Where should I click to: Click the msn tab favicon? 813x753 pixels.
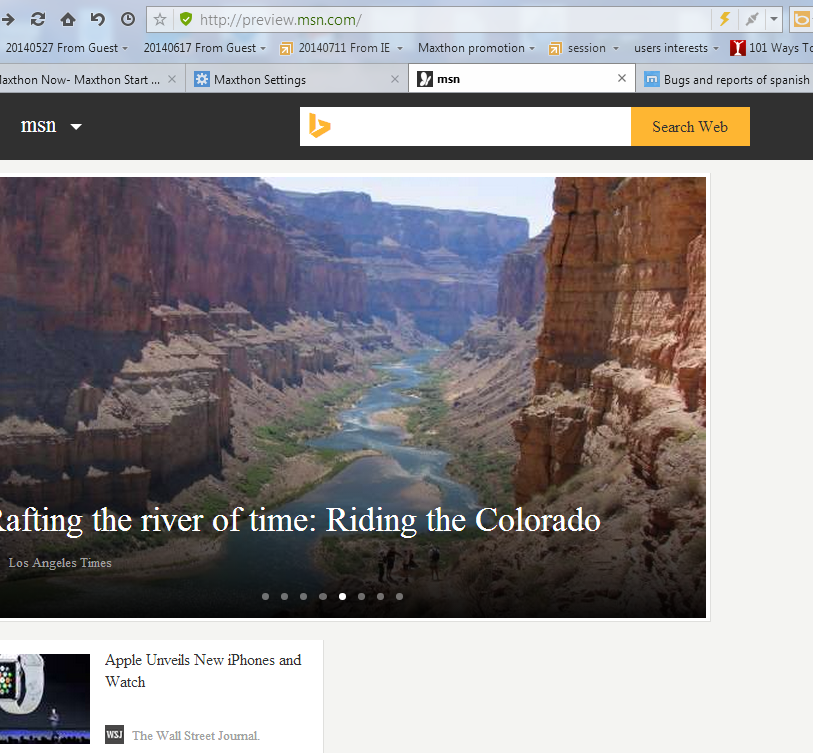(x=425, y=79)
